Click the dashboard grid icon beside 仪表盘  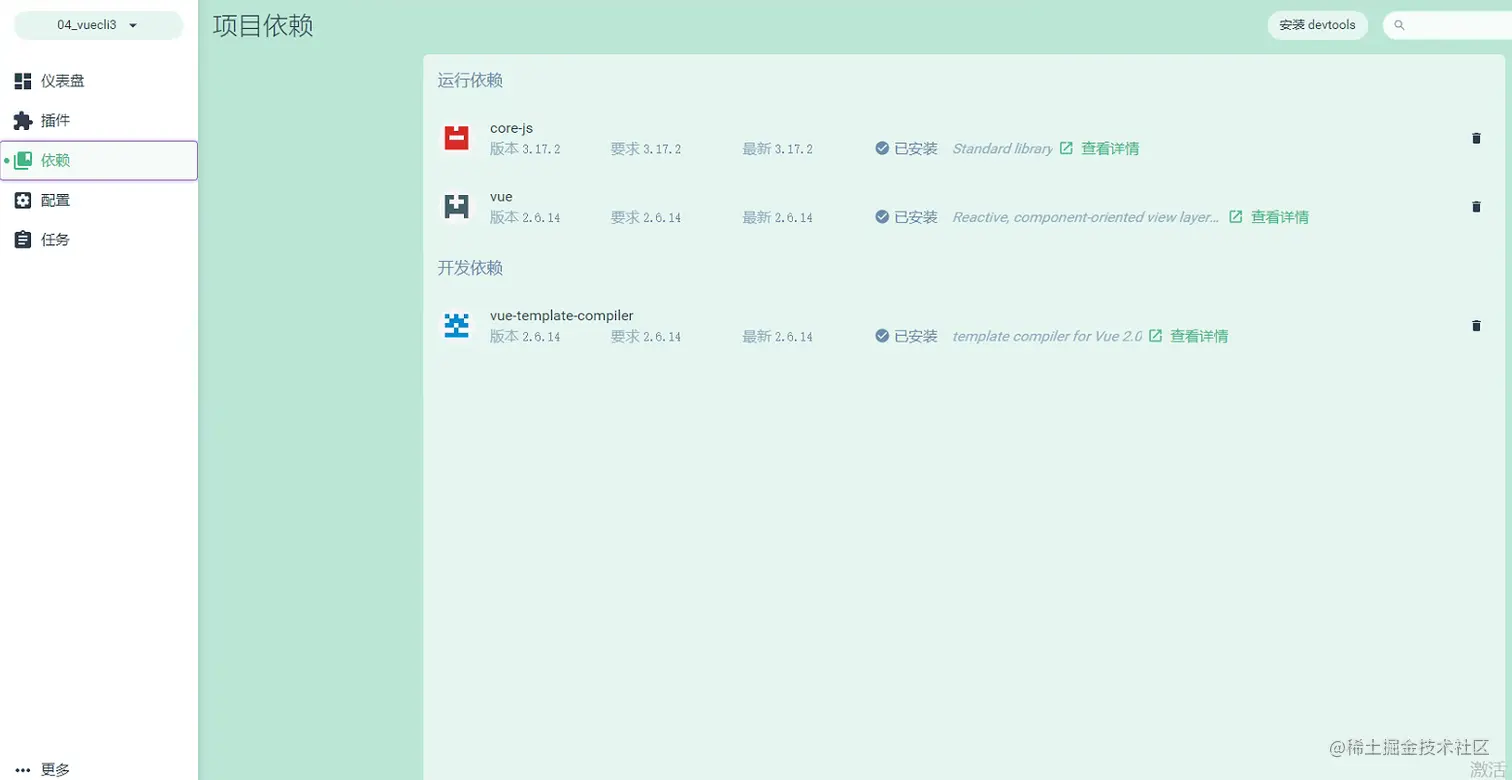click(x=23, y=81)
